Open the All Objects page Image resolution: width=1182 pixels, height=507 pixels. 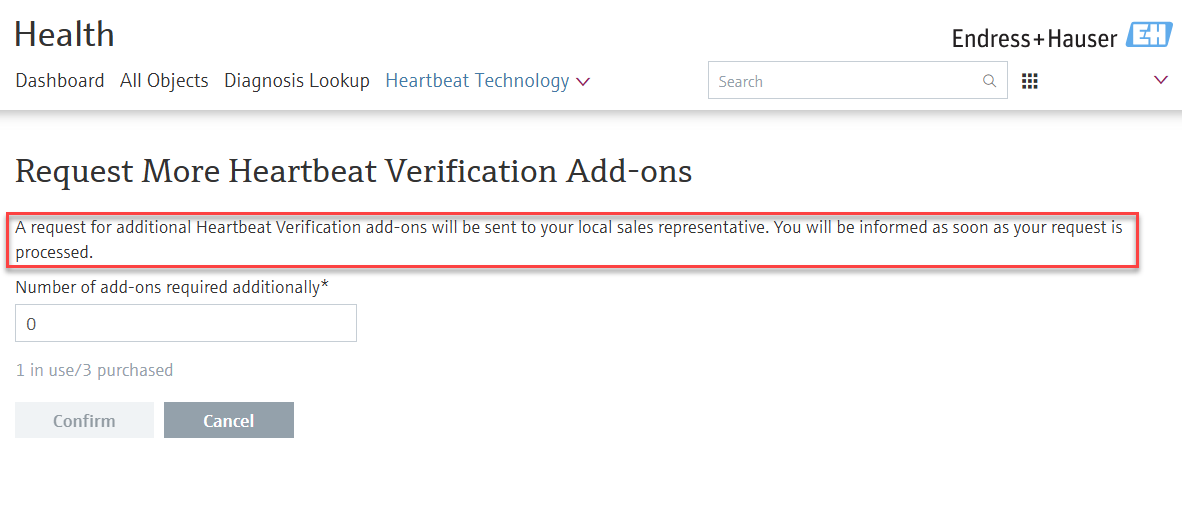[x=164, y=81]
